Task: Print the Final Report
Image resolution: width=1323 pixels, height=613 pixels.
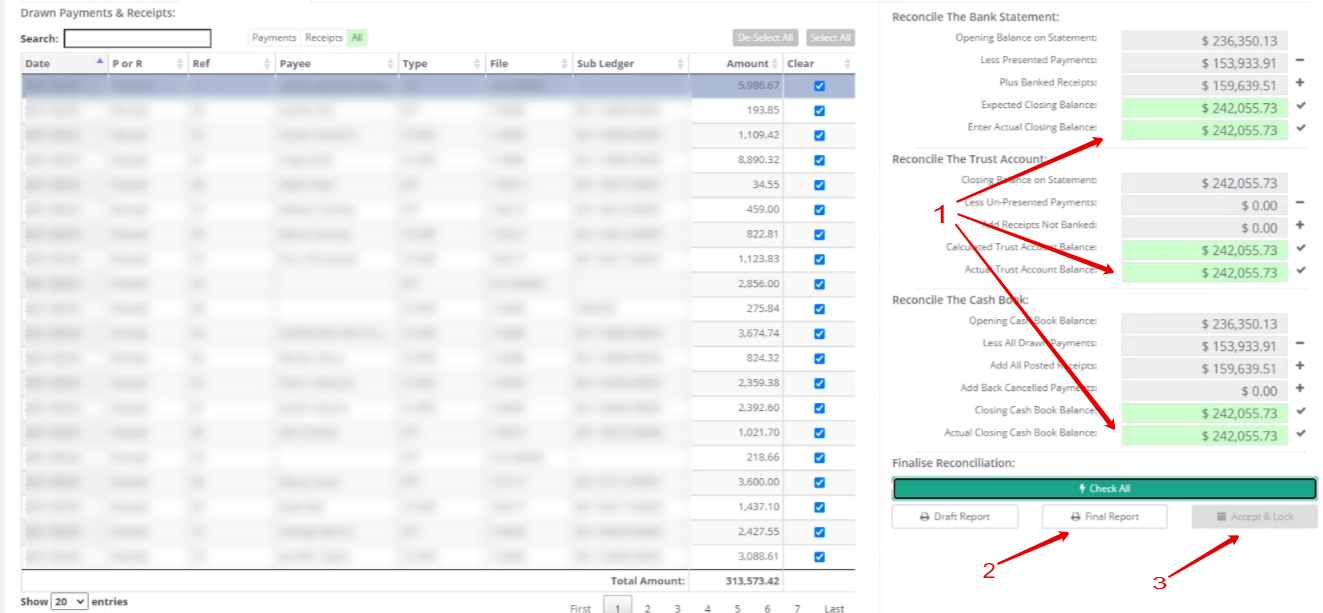Action: [1104, 517]
